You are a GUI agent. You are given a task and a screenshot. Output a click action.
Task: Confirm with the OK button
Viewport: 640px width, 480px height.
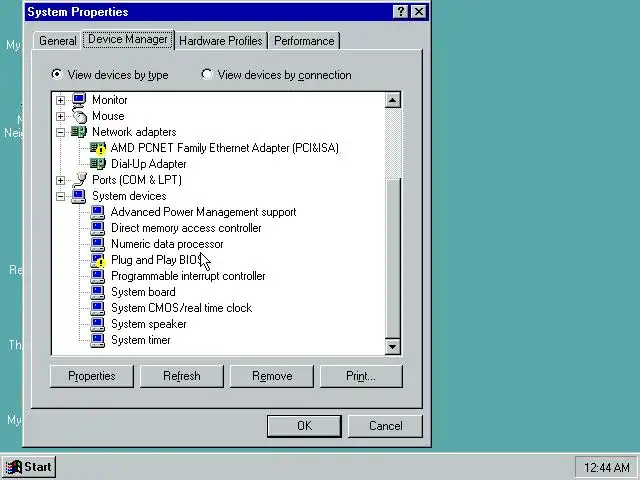pos(304,426)
